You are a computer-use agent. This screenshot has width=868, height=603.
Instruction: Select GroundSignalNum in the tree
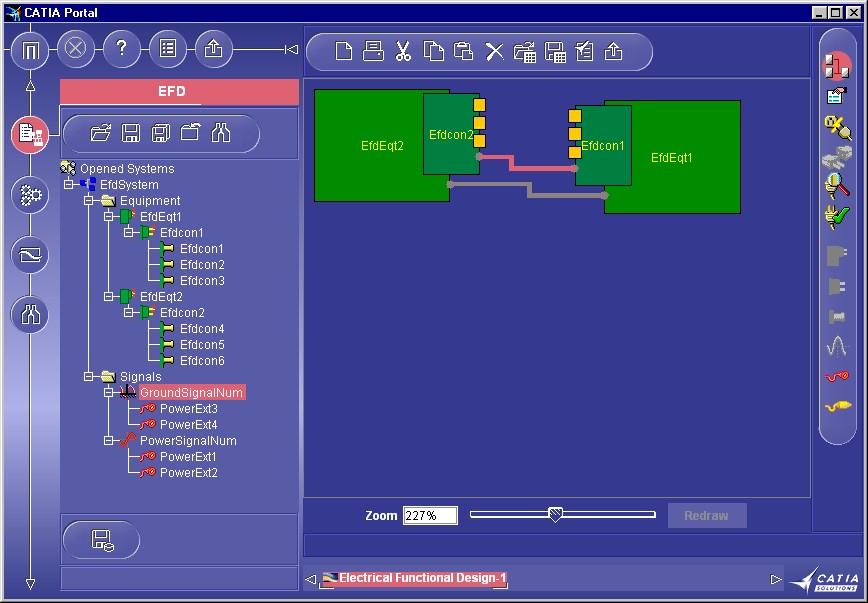click(x=192, y=393)
